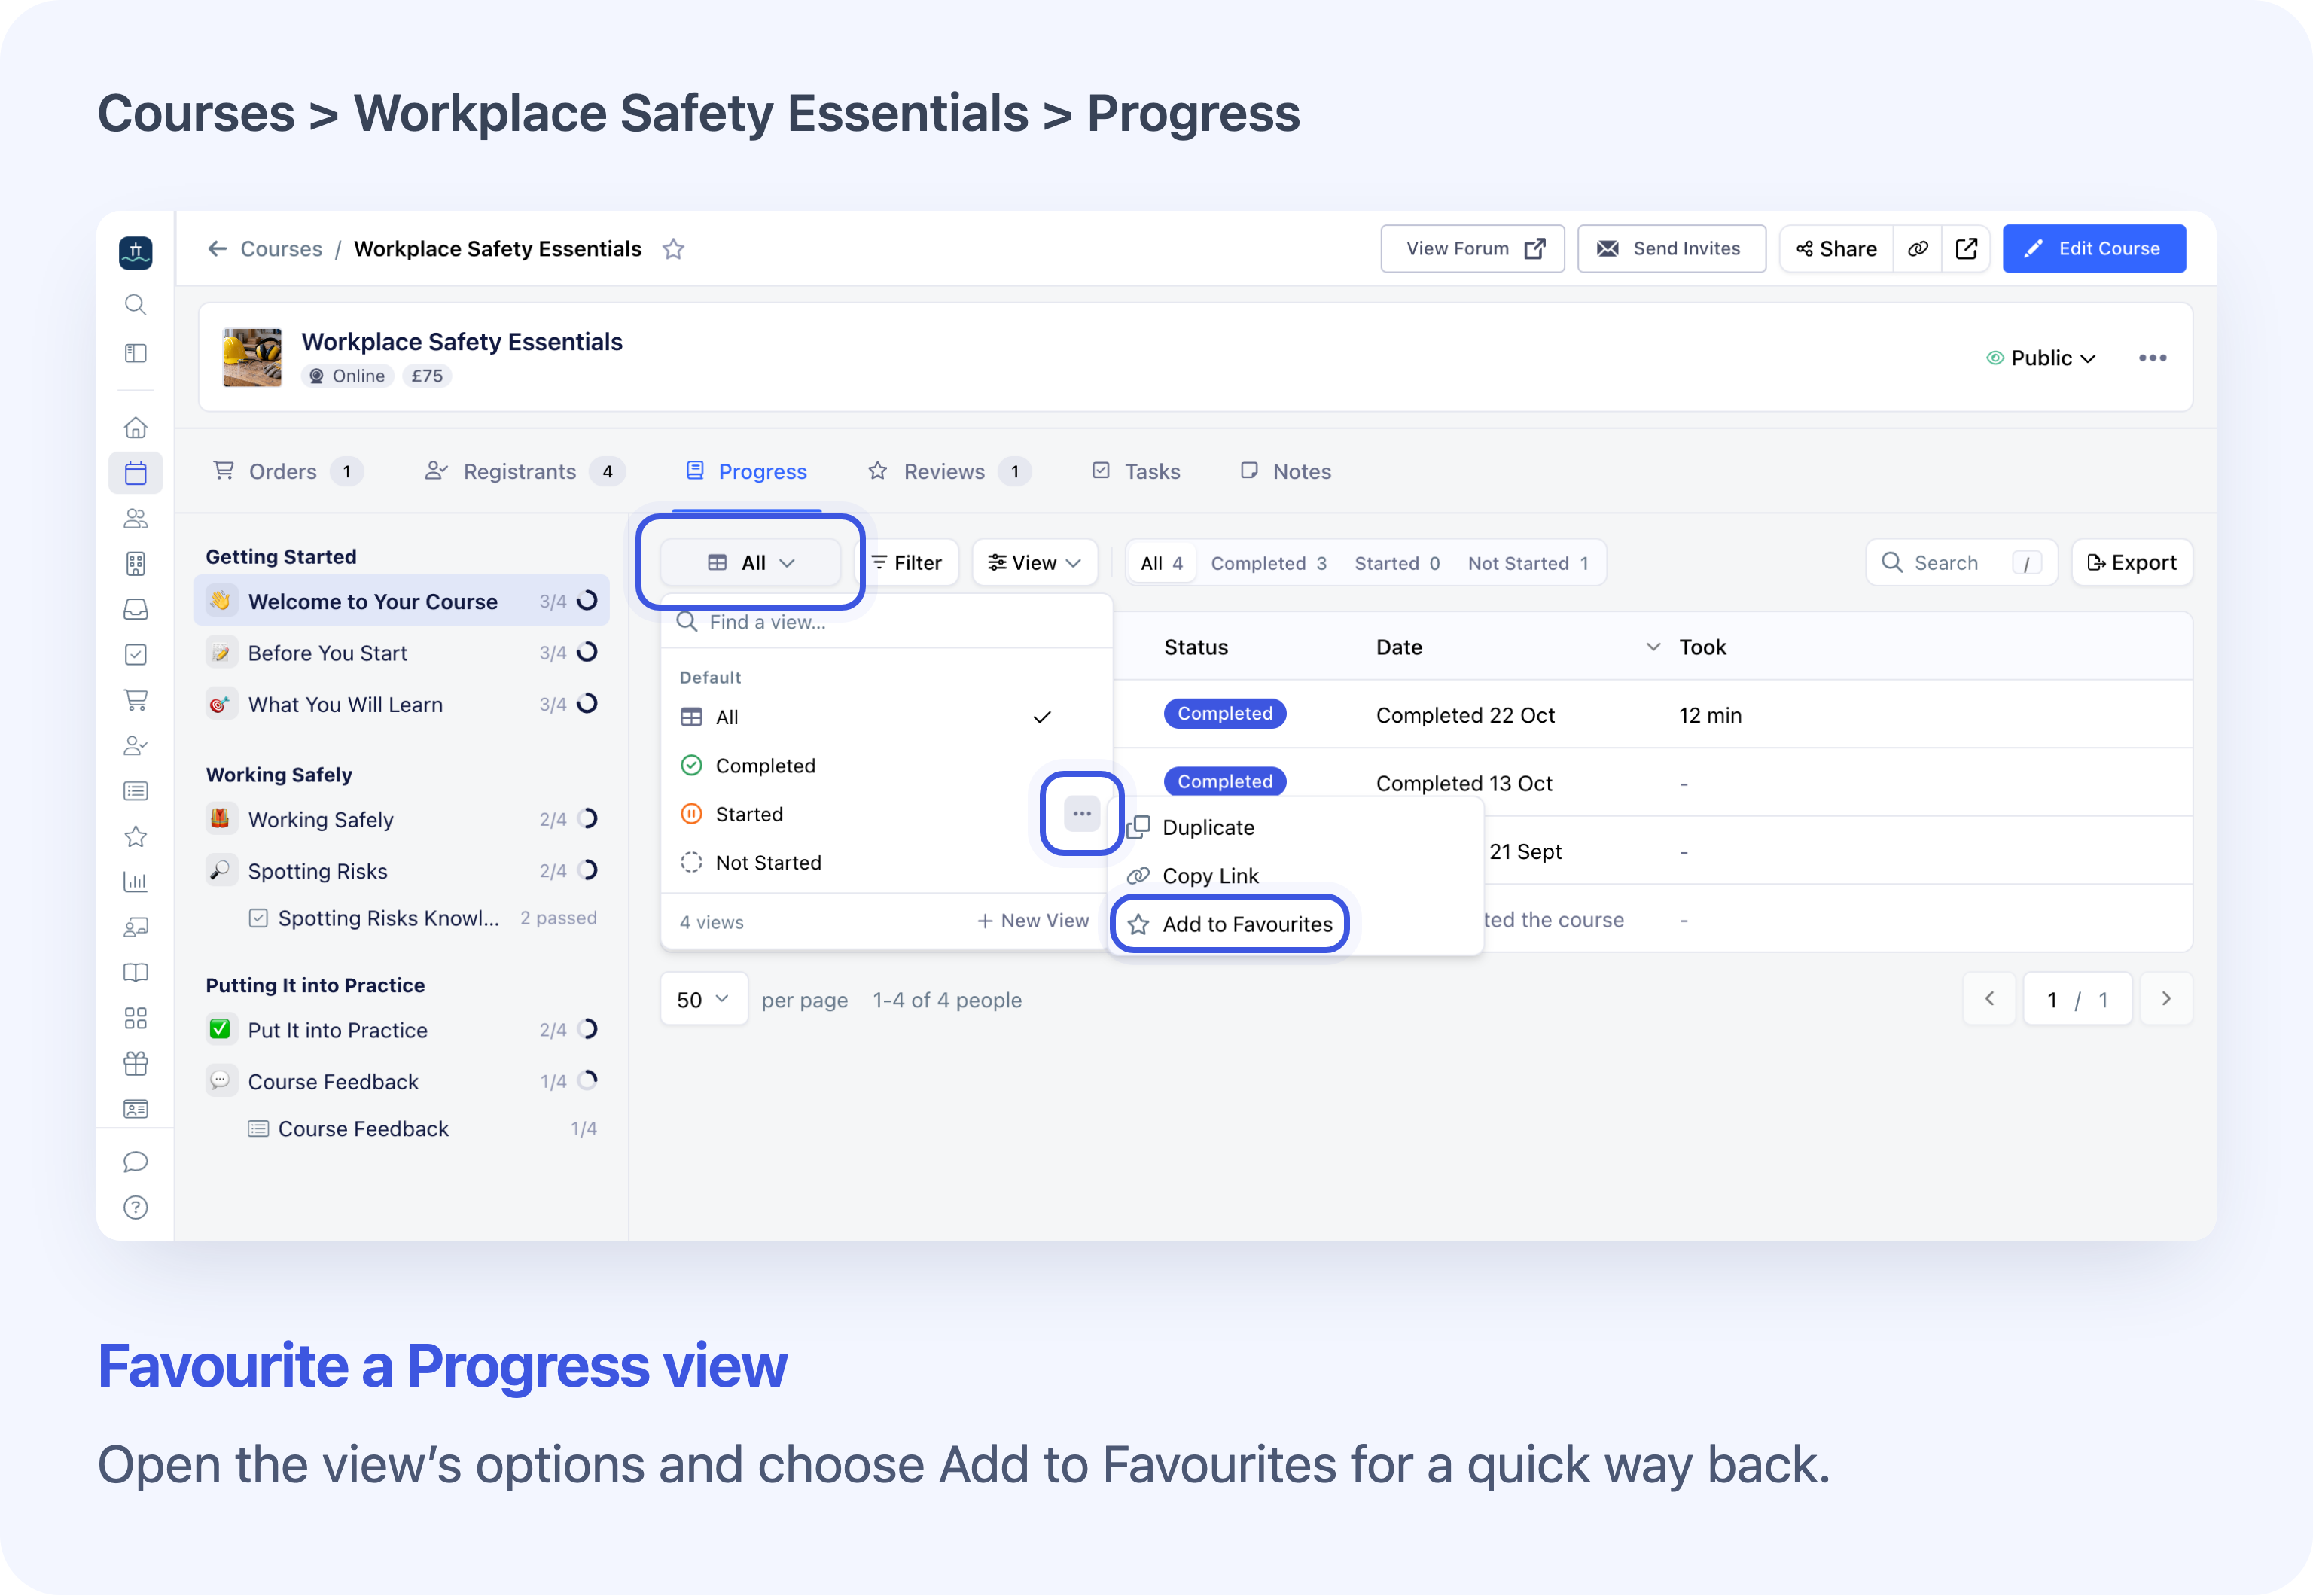
Task: Click the Send Invites button
Action: 1672,249
